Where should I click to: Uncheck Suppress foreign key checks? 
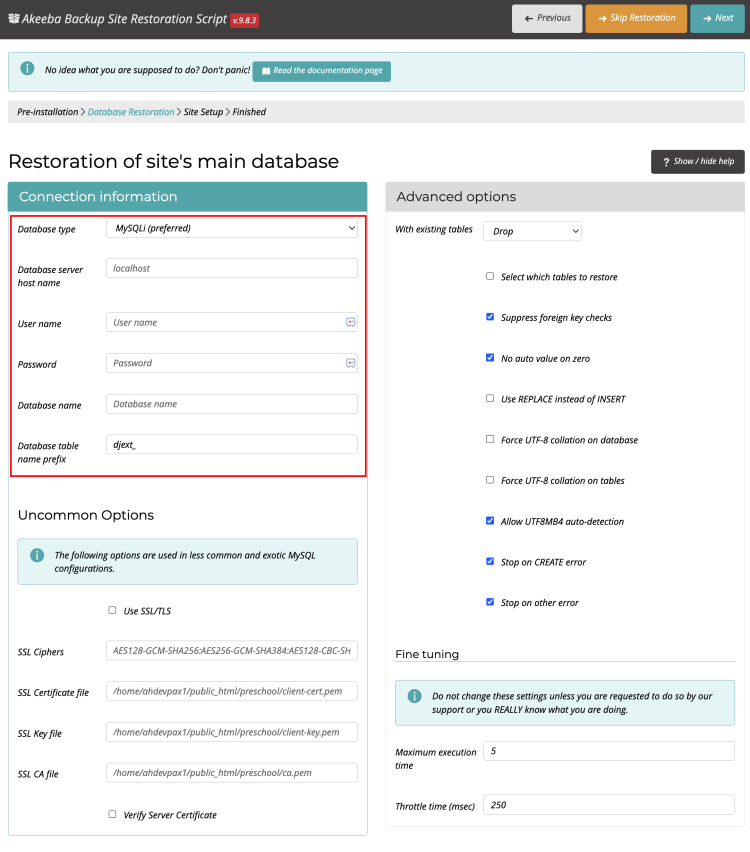(490, 317)
